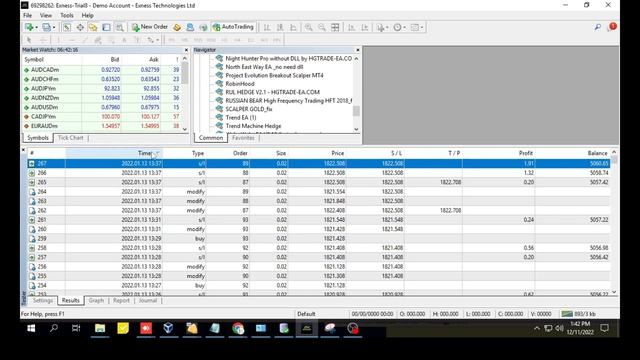Open the Profiles toolbar icon
The image size is (640, 360).
tap(47, 27)
